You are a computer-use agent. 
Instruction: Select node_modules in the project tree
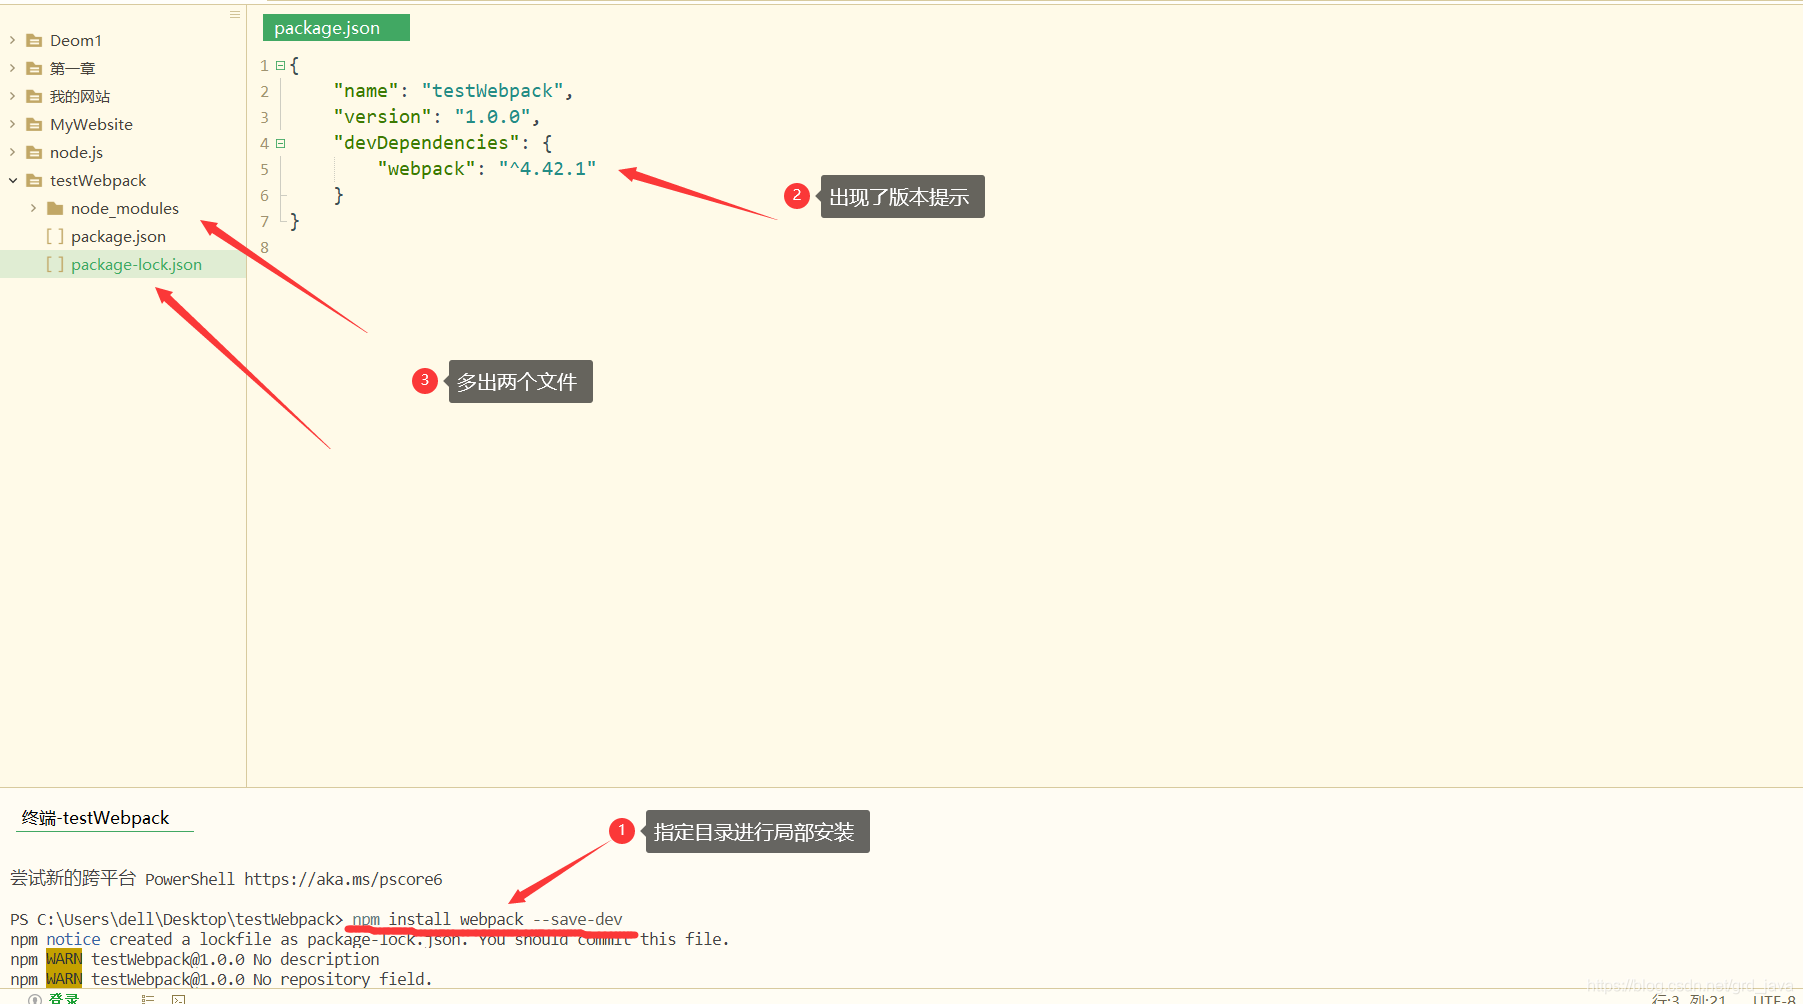point(125,208)
